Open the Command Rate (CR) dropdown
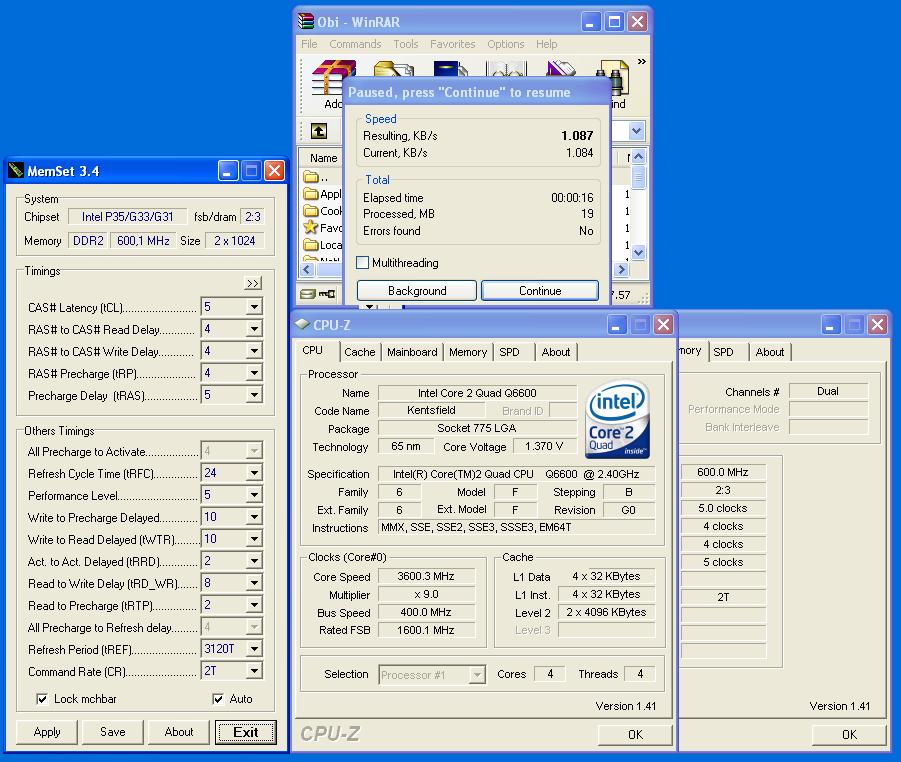Viewport: 901px width, 762px height. click(x=254, y=671)
